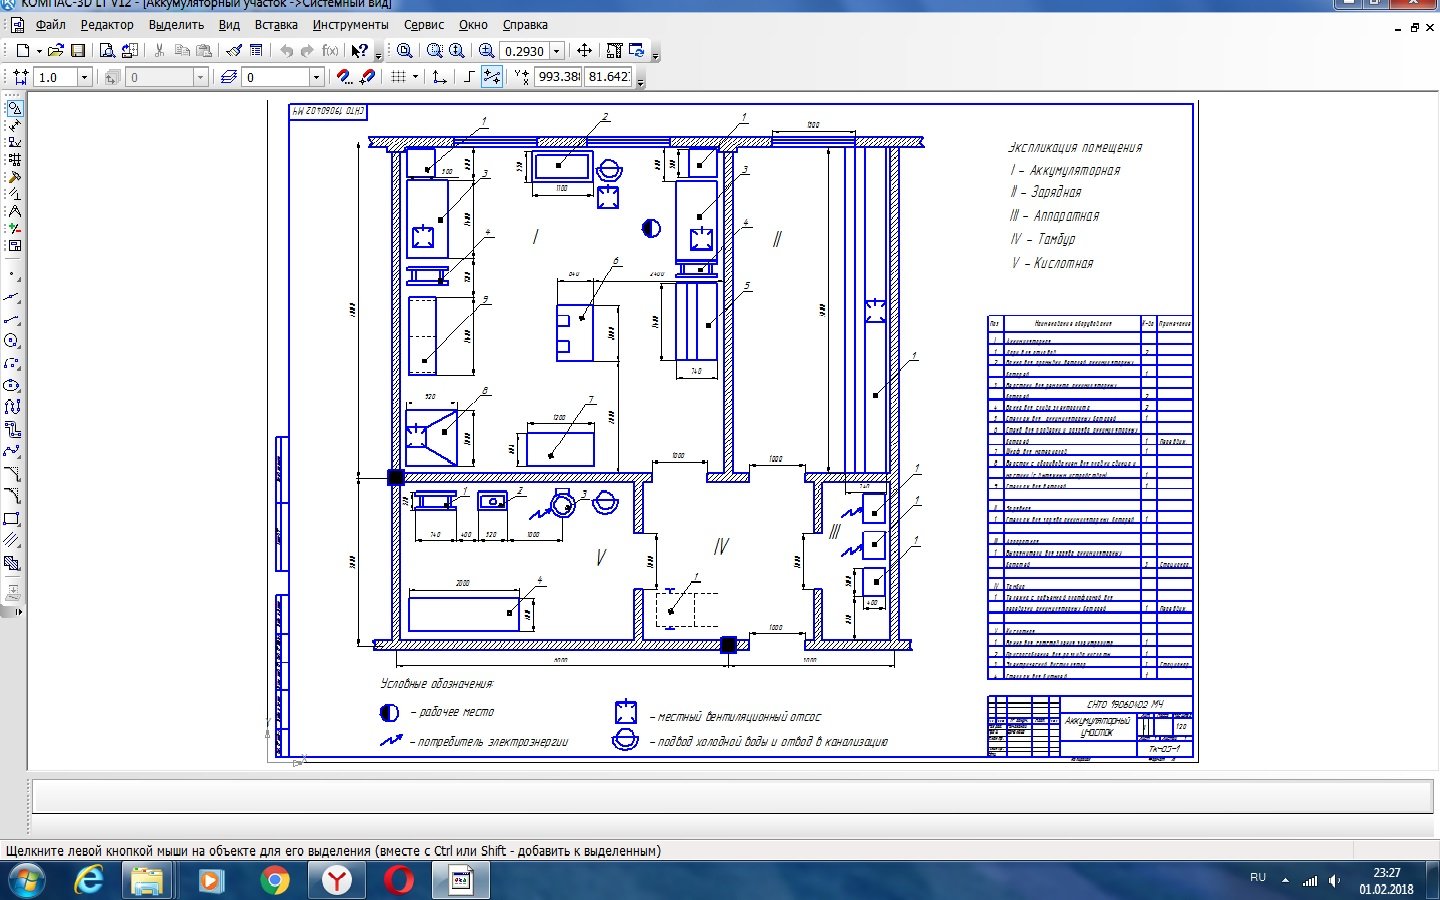
Task: Toggle the grid display button
Action: 398,76
